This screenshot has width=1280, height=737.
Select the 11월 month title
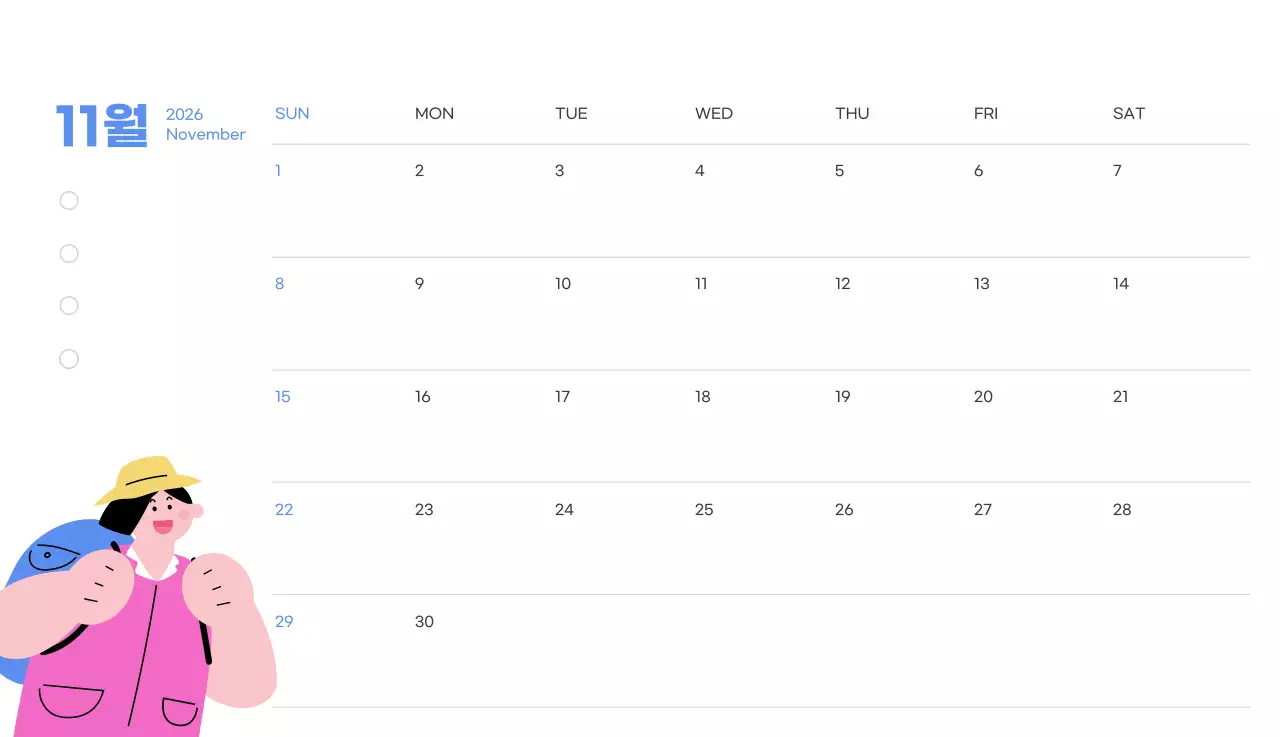point(102,125)
